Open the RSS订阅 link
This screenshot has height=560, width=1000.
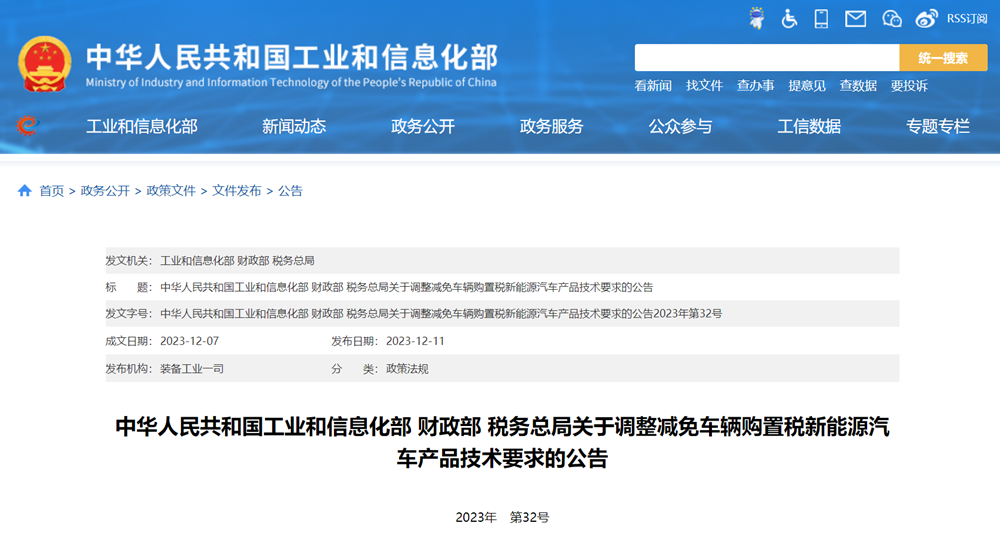click(x=967, y=18)
